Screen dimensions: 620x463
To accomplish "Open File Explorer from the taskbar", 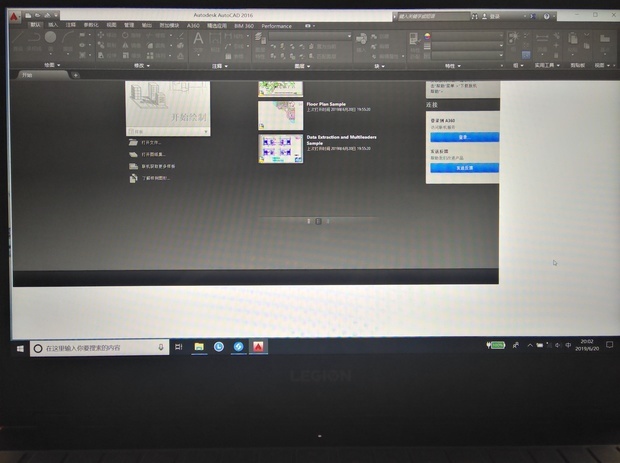I will (x=199, y=347).
